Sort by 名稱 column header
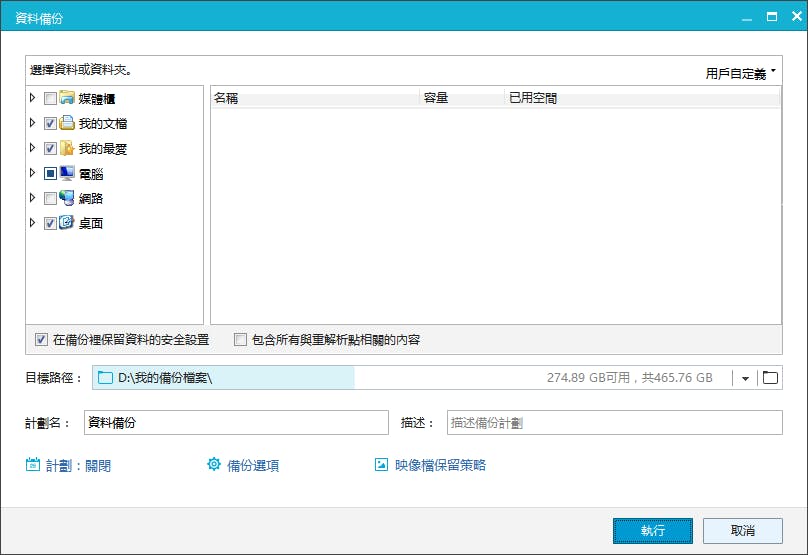 pos(315,98)
